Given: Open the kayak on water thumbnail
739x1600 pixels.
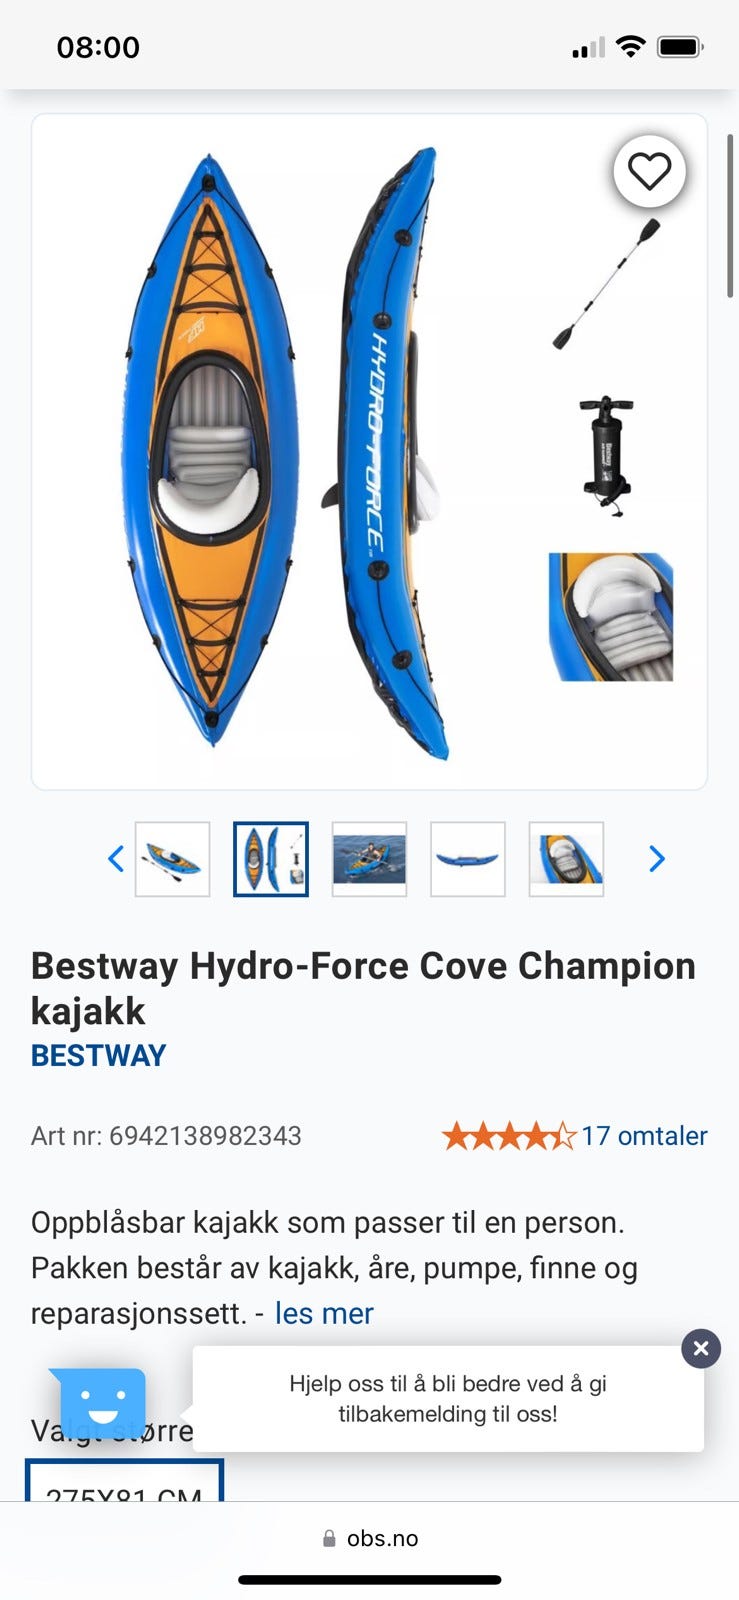Looking at the screenshot, I should (x=369, y=859).
